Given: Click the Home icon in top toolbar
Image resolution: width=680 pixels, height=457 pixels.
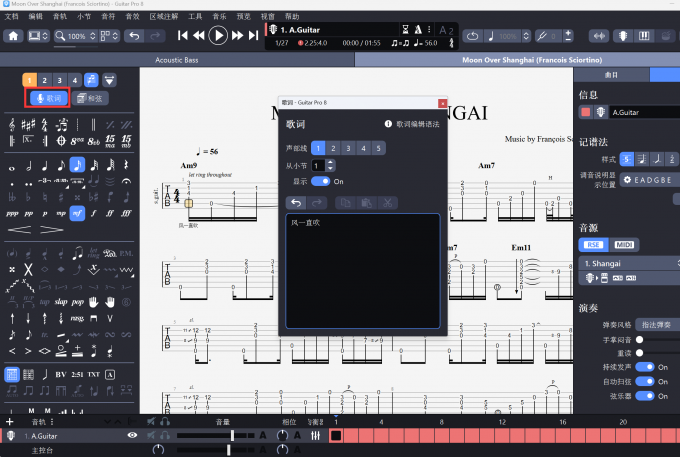Looking at the screenshot, I should [14, 36].
